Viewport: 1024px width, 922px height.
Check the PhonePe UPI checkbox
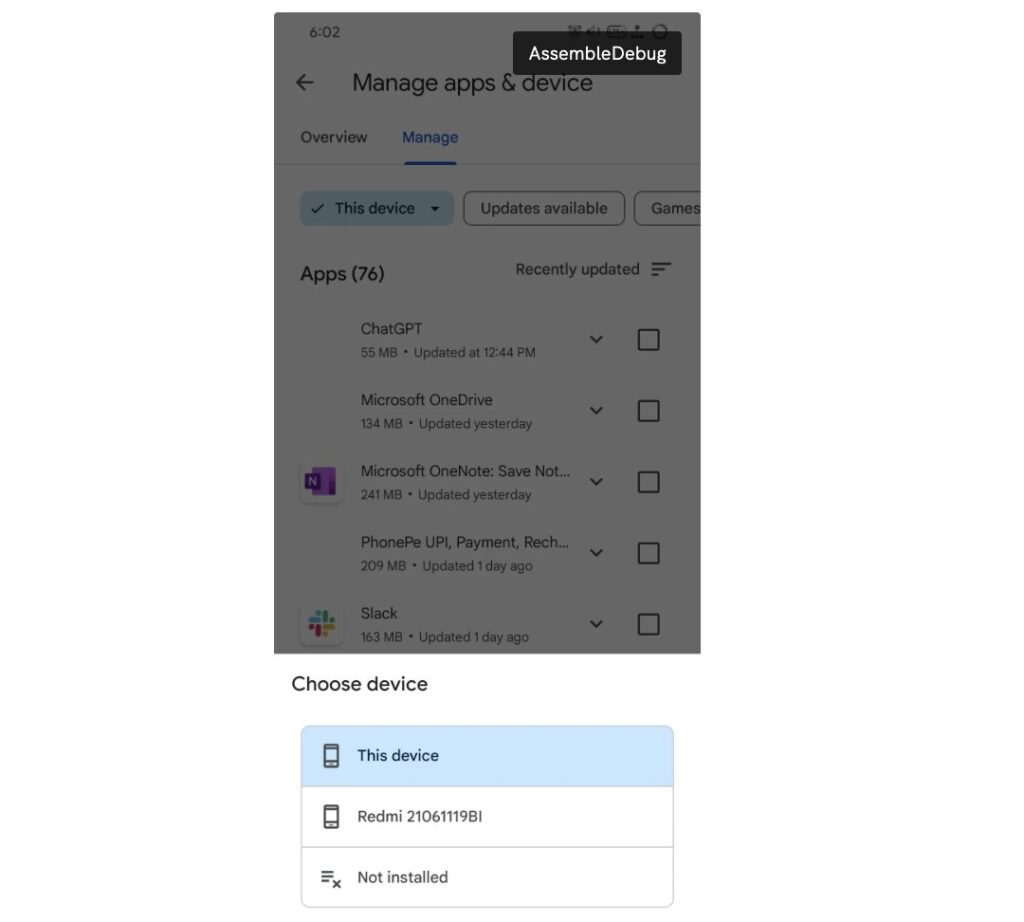click(x=648, y=553)
